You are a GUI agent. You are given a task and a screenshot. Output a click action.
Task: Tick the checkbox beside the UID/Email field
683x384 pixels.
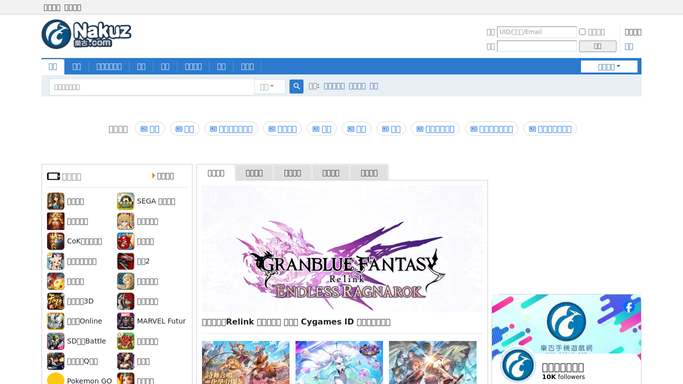coord(582,32)
